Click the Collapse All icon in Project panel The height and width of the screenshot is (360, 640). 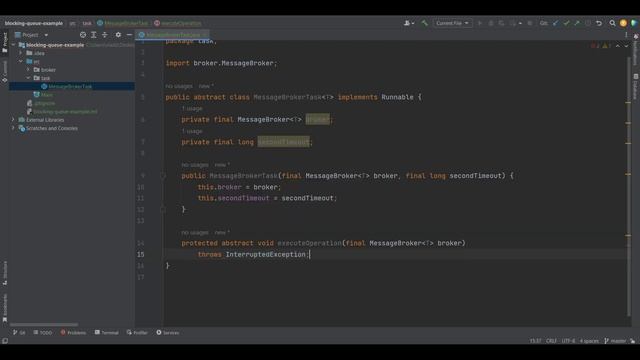[x=104, y=35]
